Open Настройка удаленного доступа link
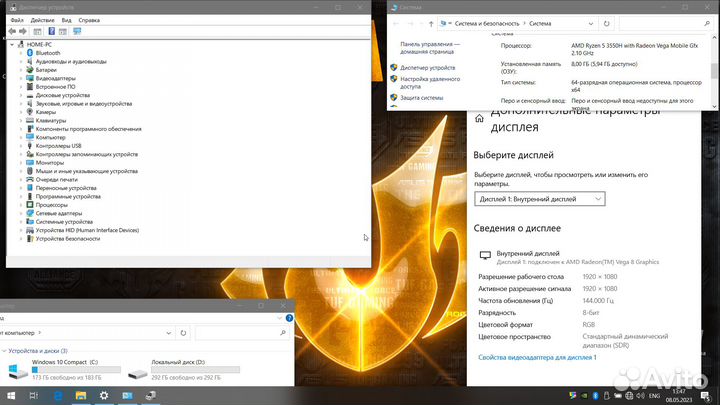720x405 pixels. (x=430, y=83)
